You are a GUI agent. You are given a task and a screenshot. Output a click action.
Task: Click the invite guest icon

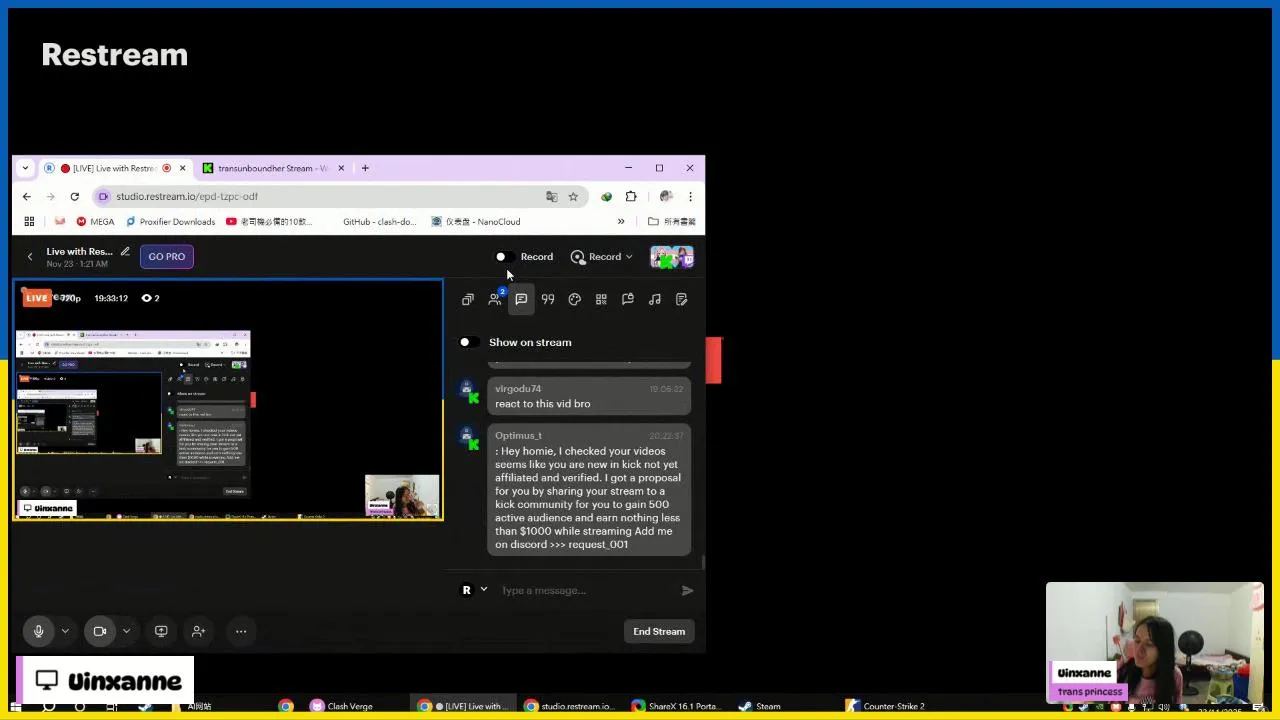[198, 631]
